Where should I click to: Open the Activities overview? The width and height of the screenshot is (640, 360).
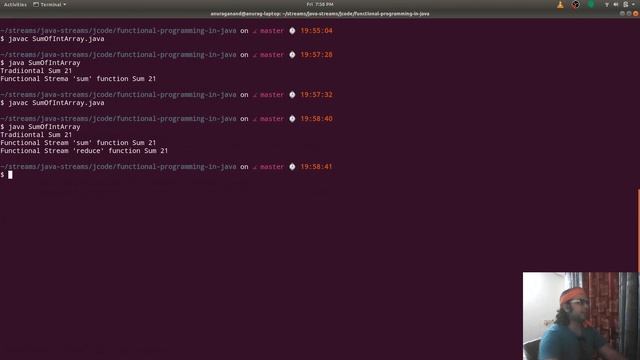point(15,4)
